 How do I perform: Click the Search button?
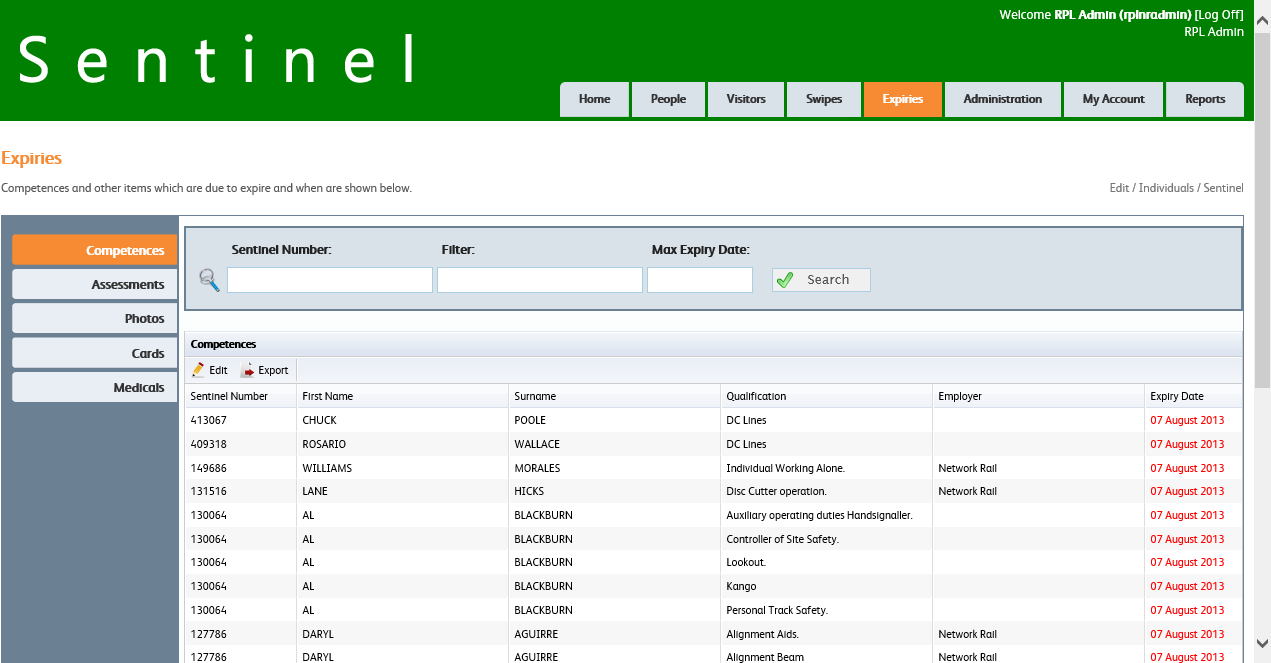[821, 280]
